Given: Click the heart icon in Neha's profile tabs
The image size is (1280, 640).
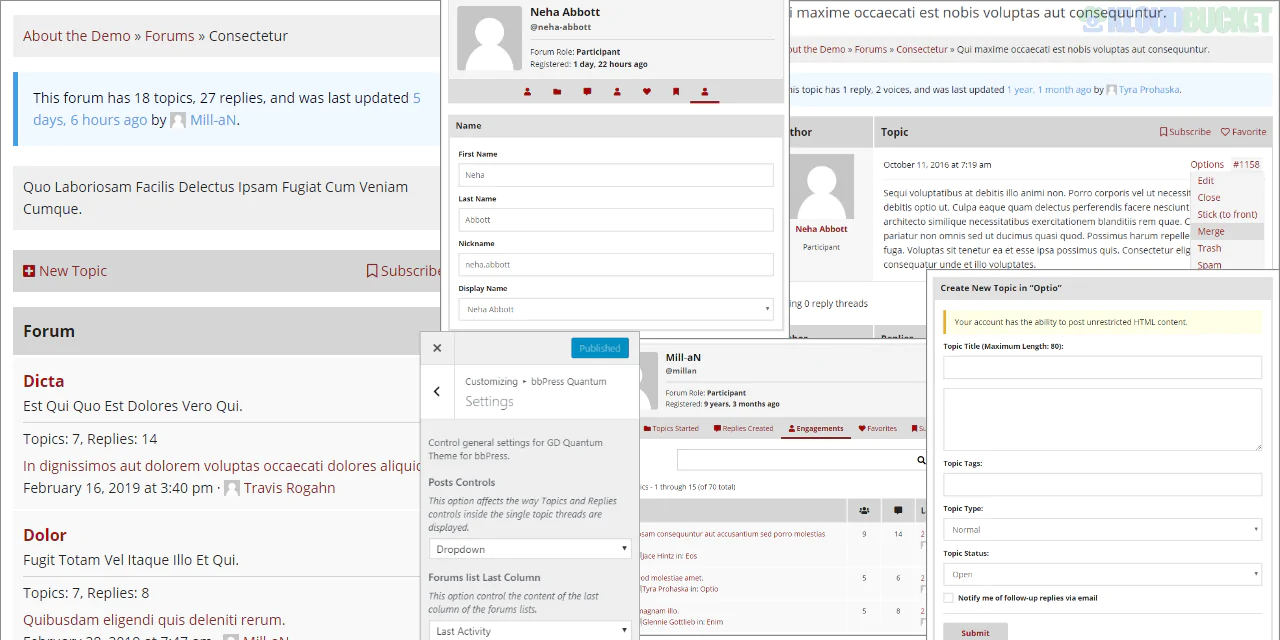Looking at the screenshot, I should (647, 92).
